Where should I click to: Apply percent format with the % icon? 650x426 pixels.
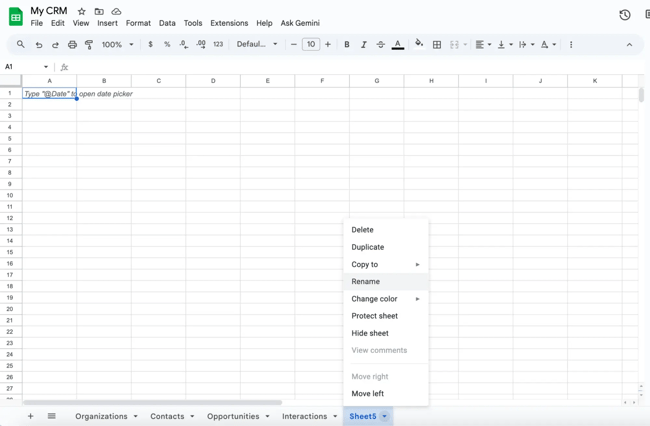click(167, 44)
